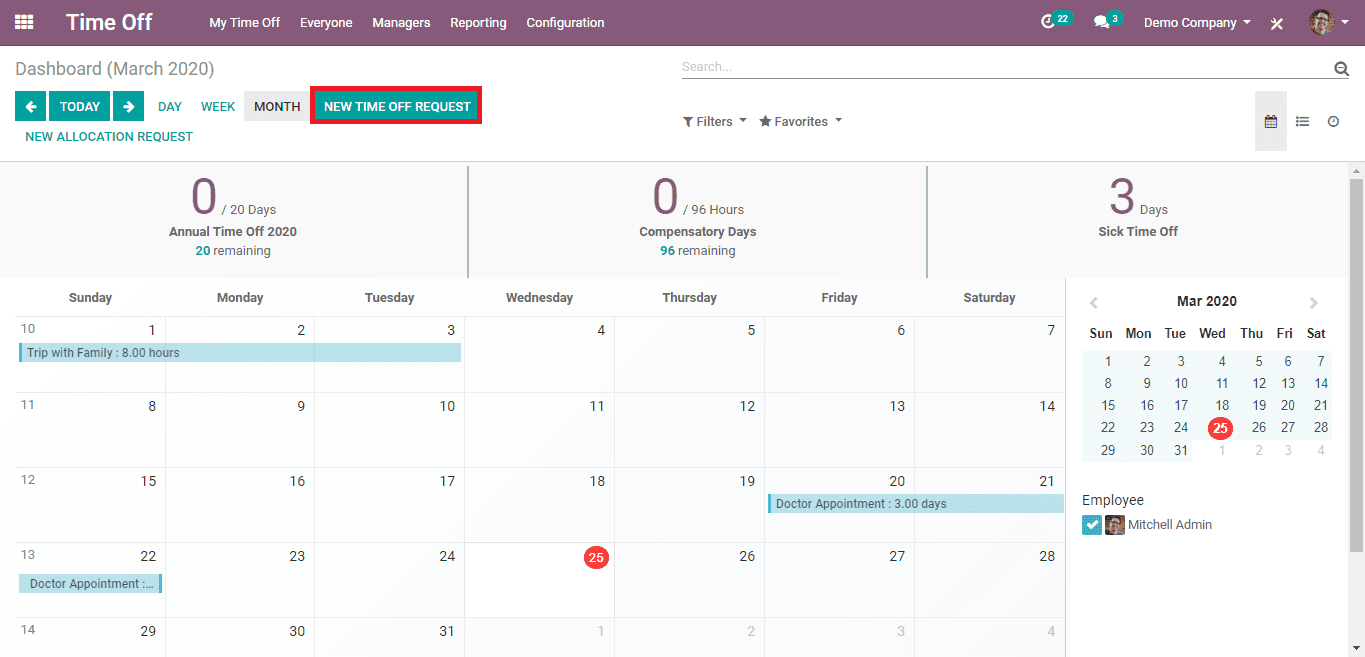Select day 28 in main calendar
1365x657 pixels.
point(1047,556)
